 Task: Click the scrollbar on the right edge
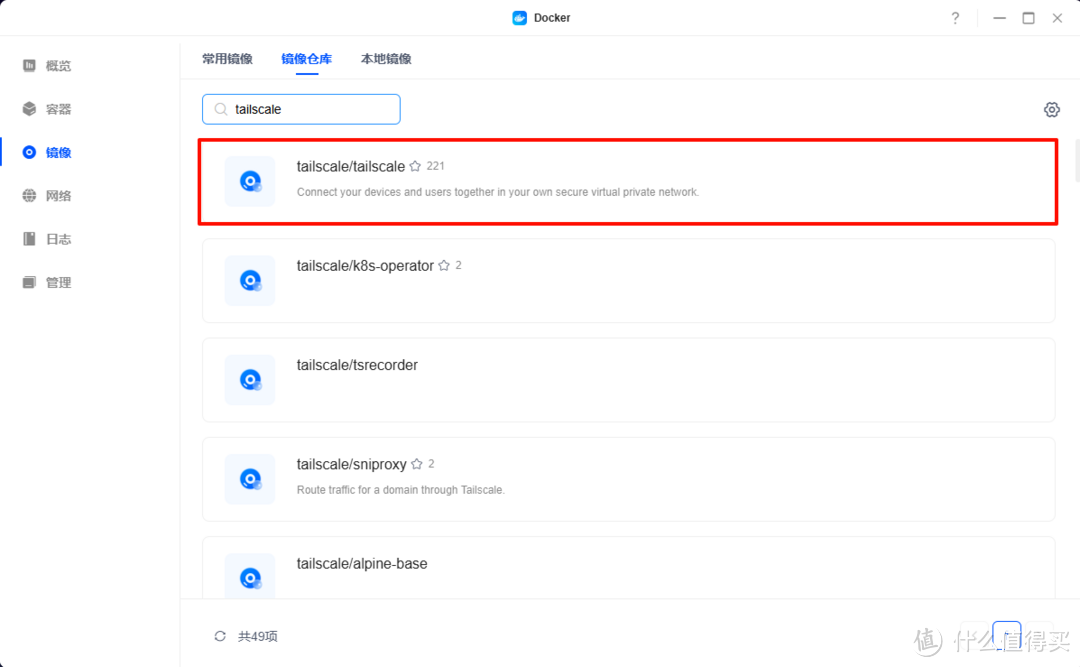1075,160
